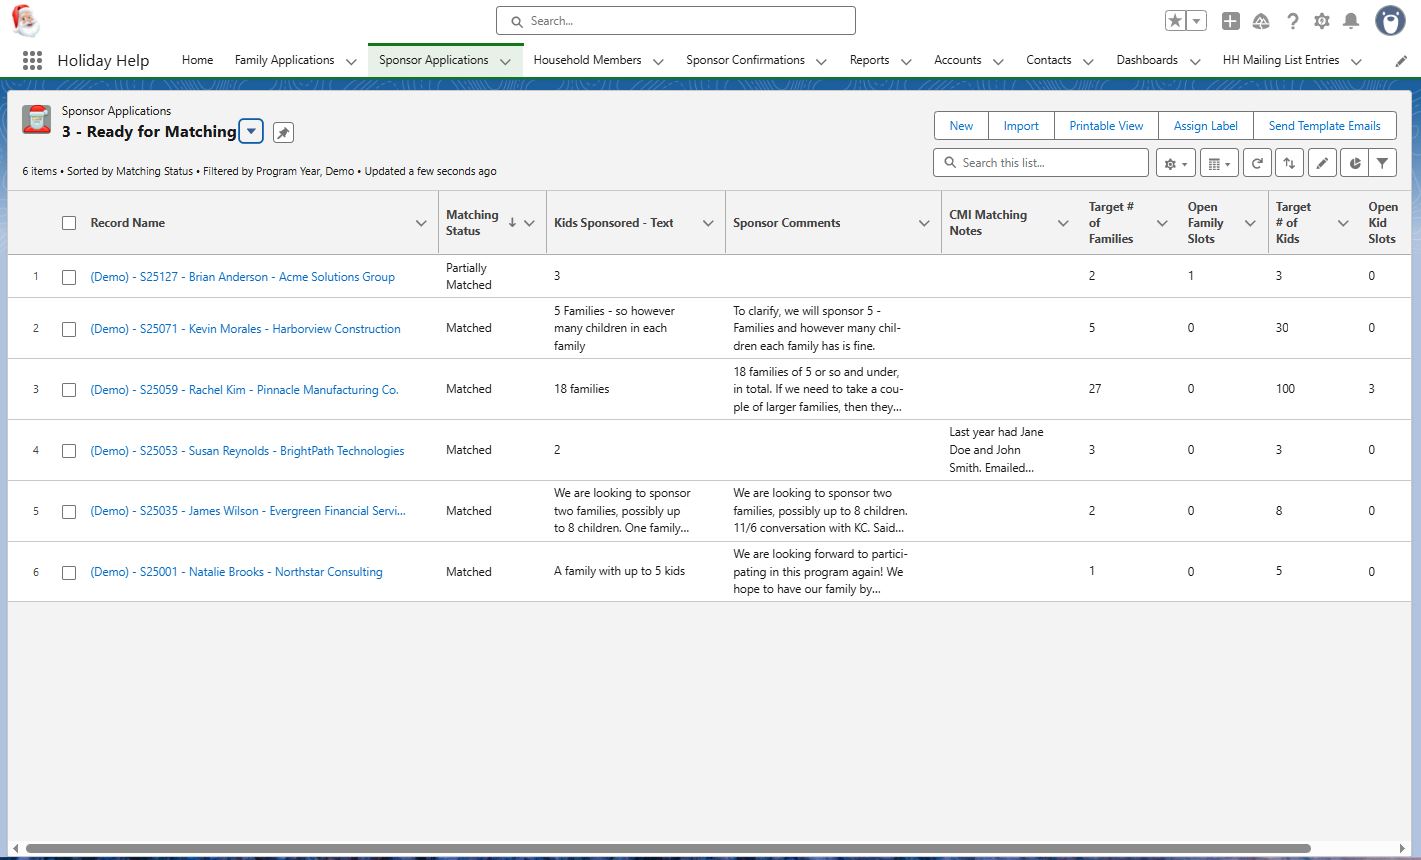1421x860 pixels.
Task: Go to the Household Members tab
Action: pos(587,60)
